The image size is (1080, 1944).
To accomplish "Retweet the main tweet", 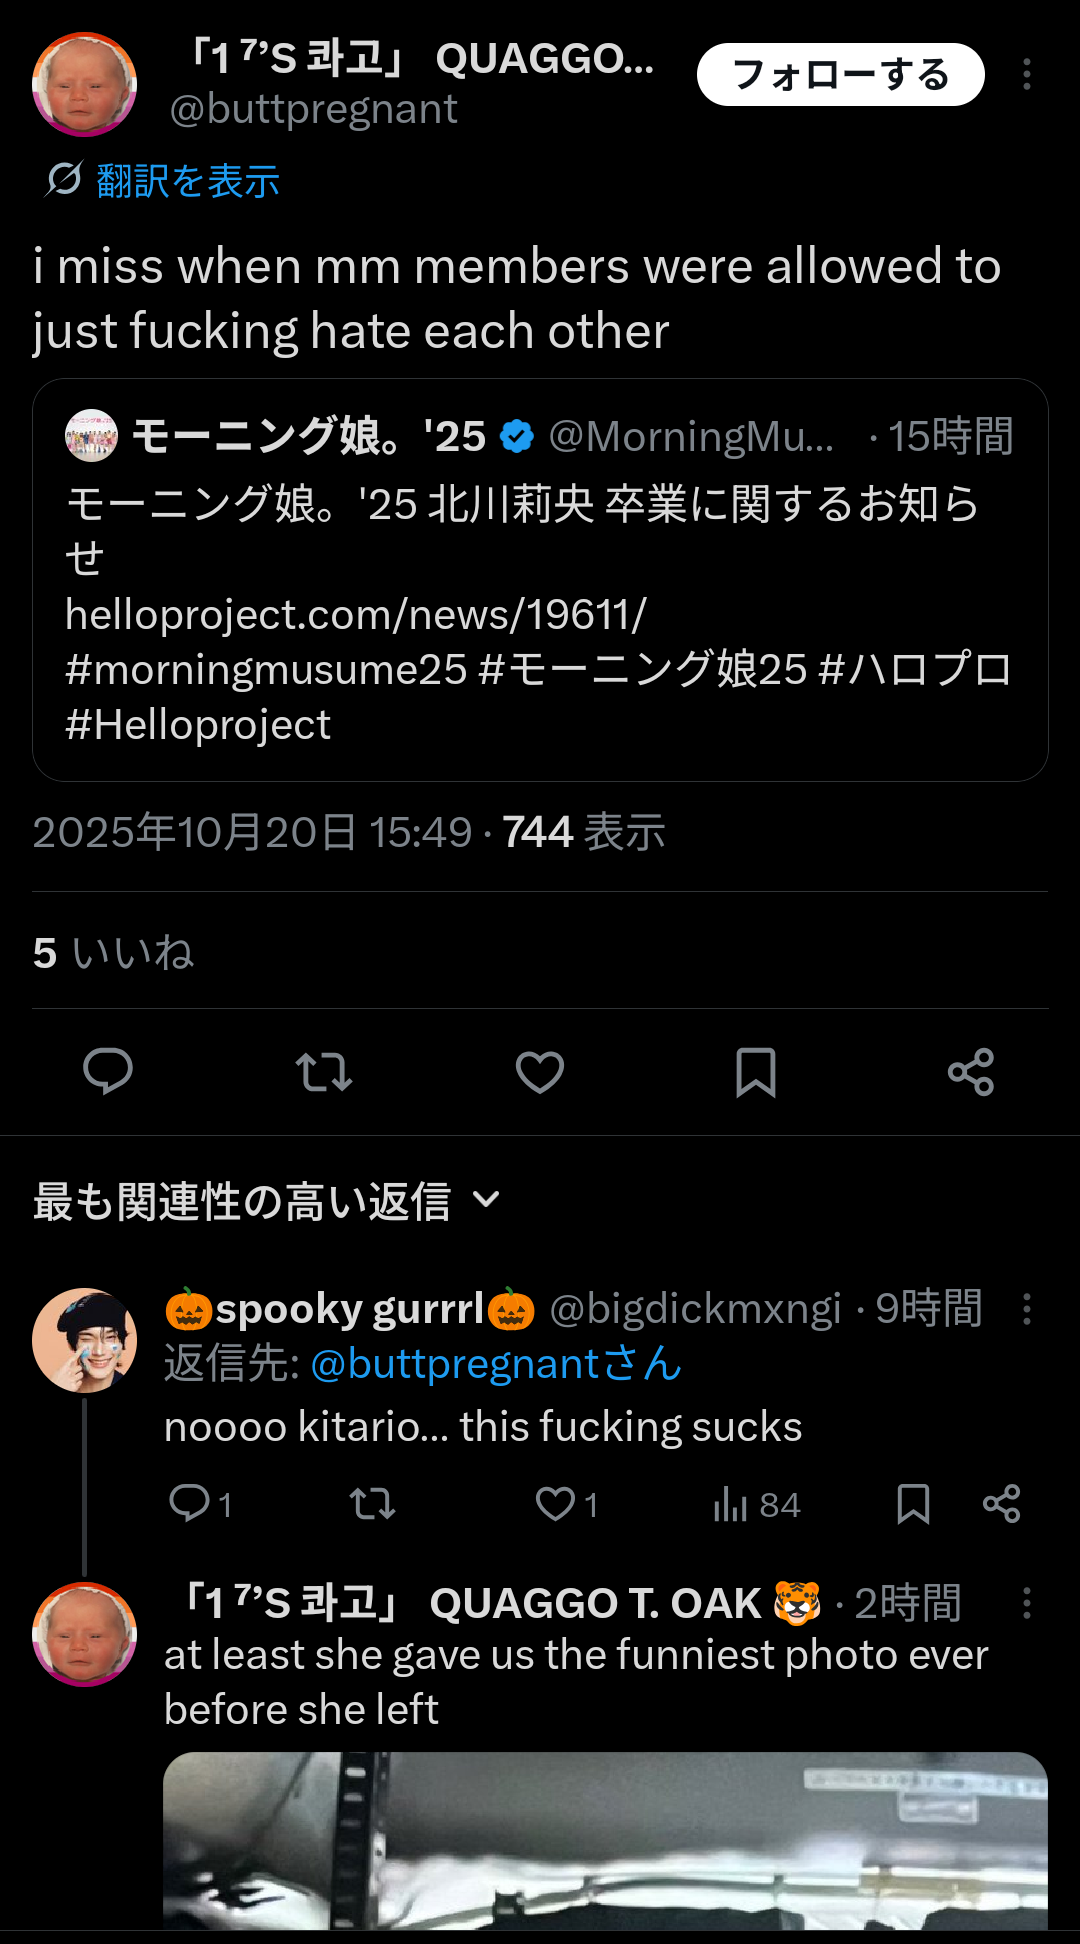I will [x=324, y=1072].
